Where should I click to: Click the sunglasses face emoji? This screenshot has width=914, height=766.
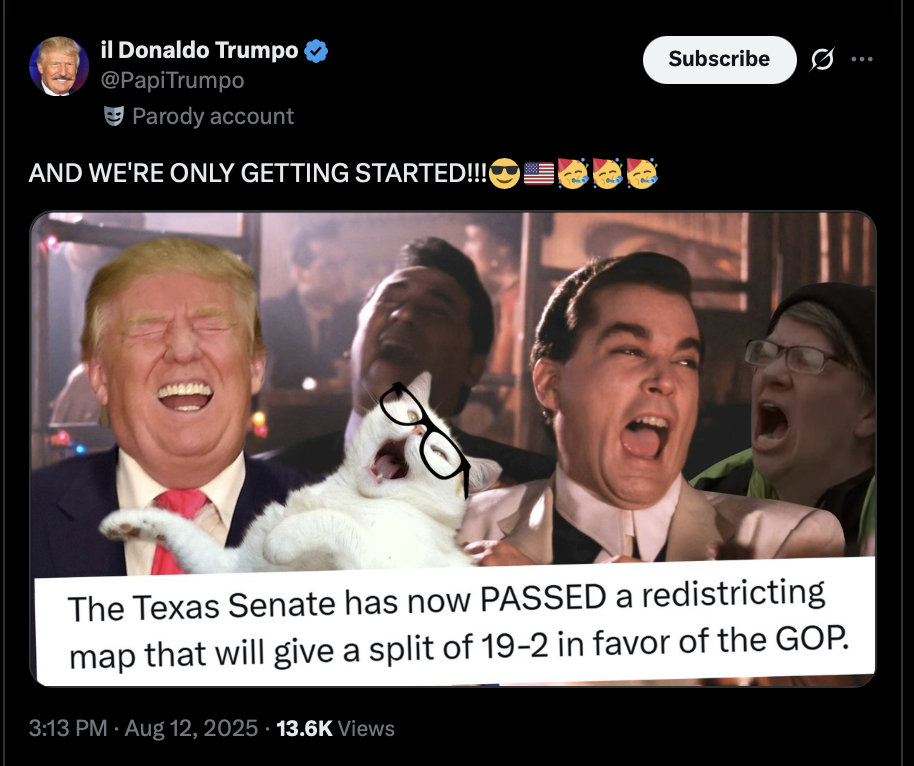point(504,173)
